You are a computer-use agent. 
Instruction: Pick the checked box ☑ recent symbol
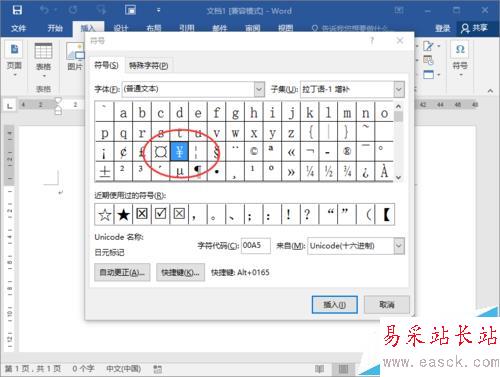point(161,214)
